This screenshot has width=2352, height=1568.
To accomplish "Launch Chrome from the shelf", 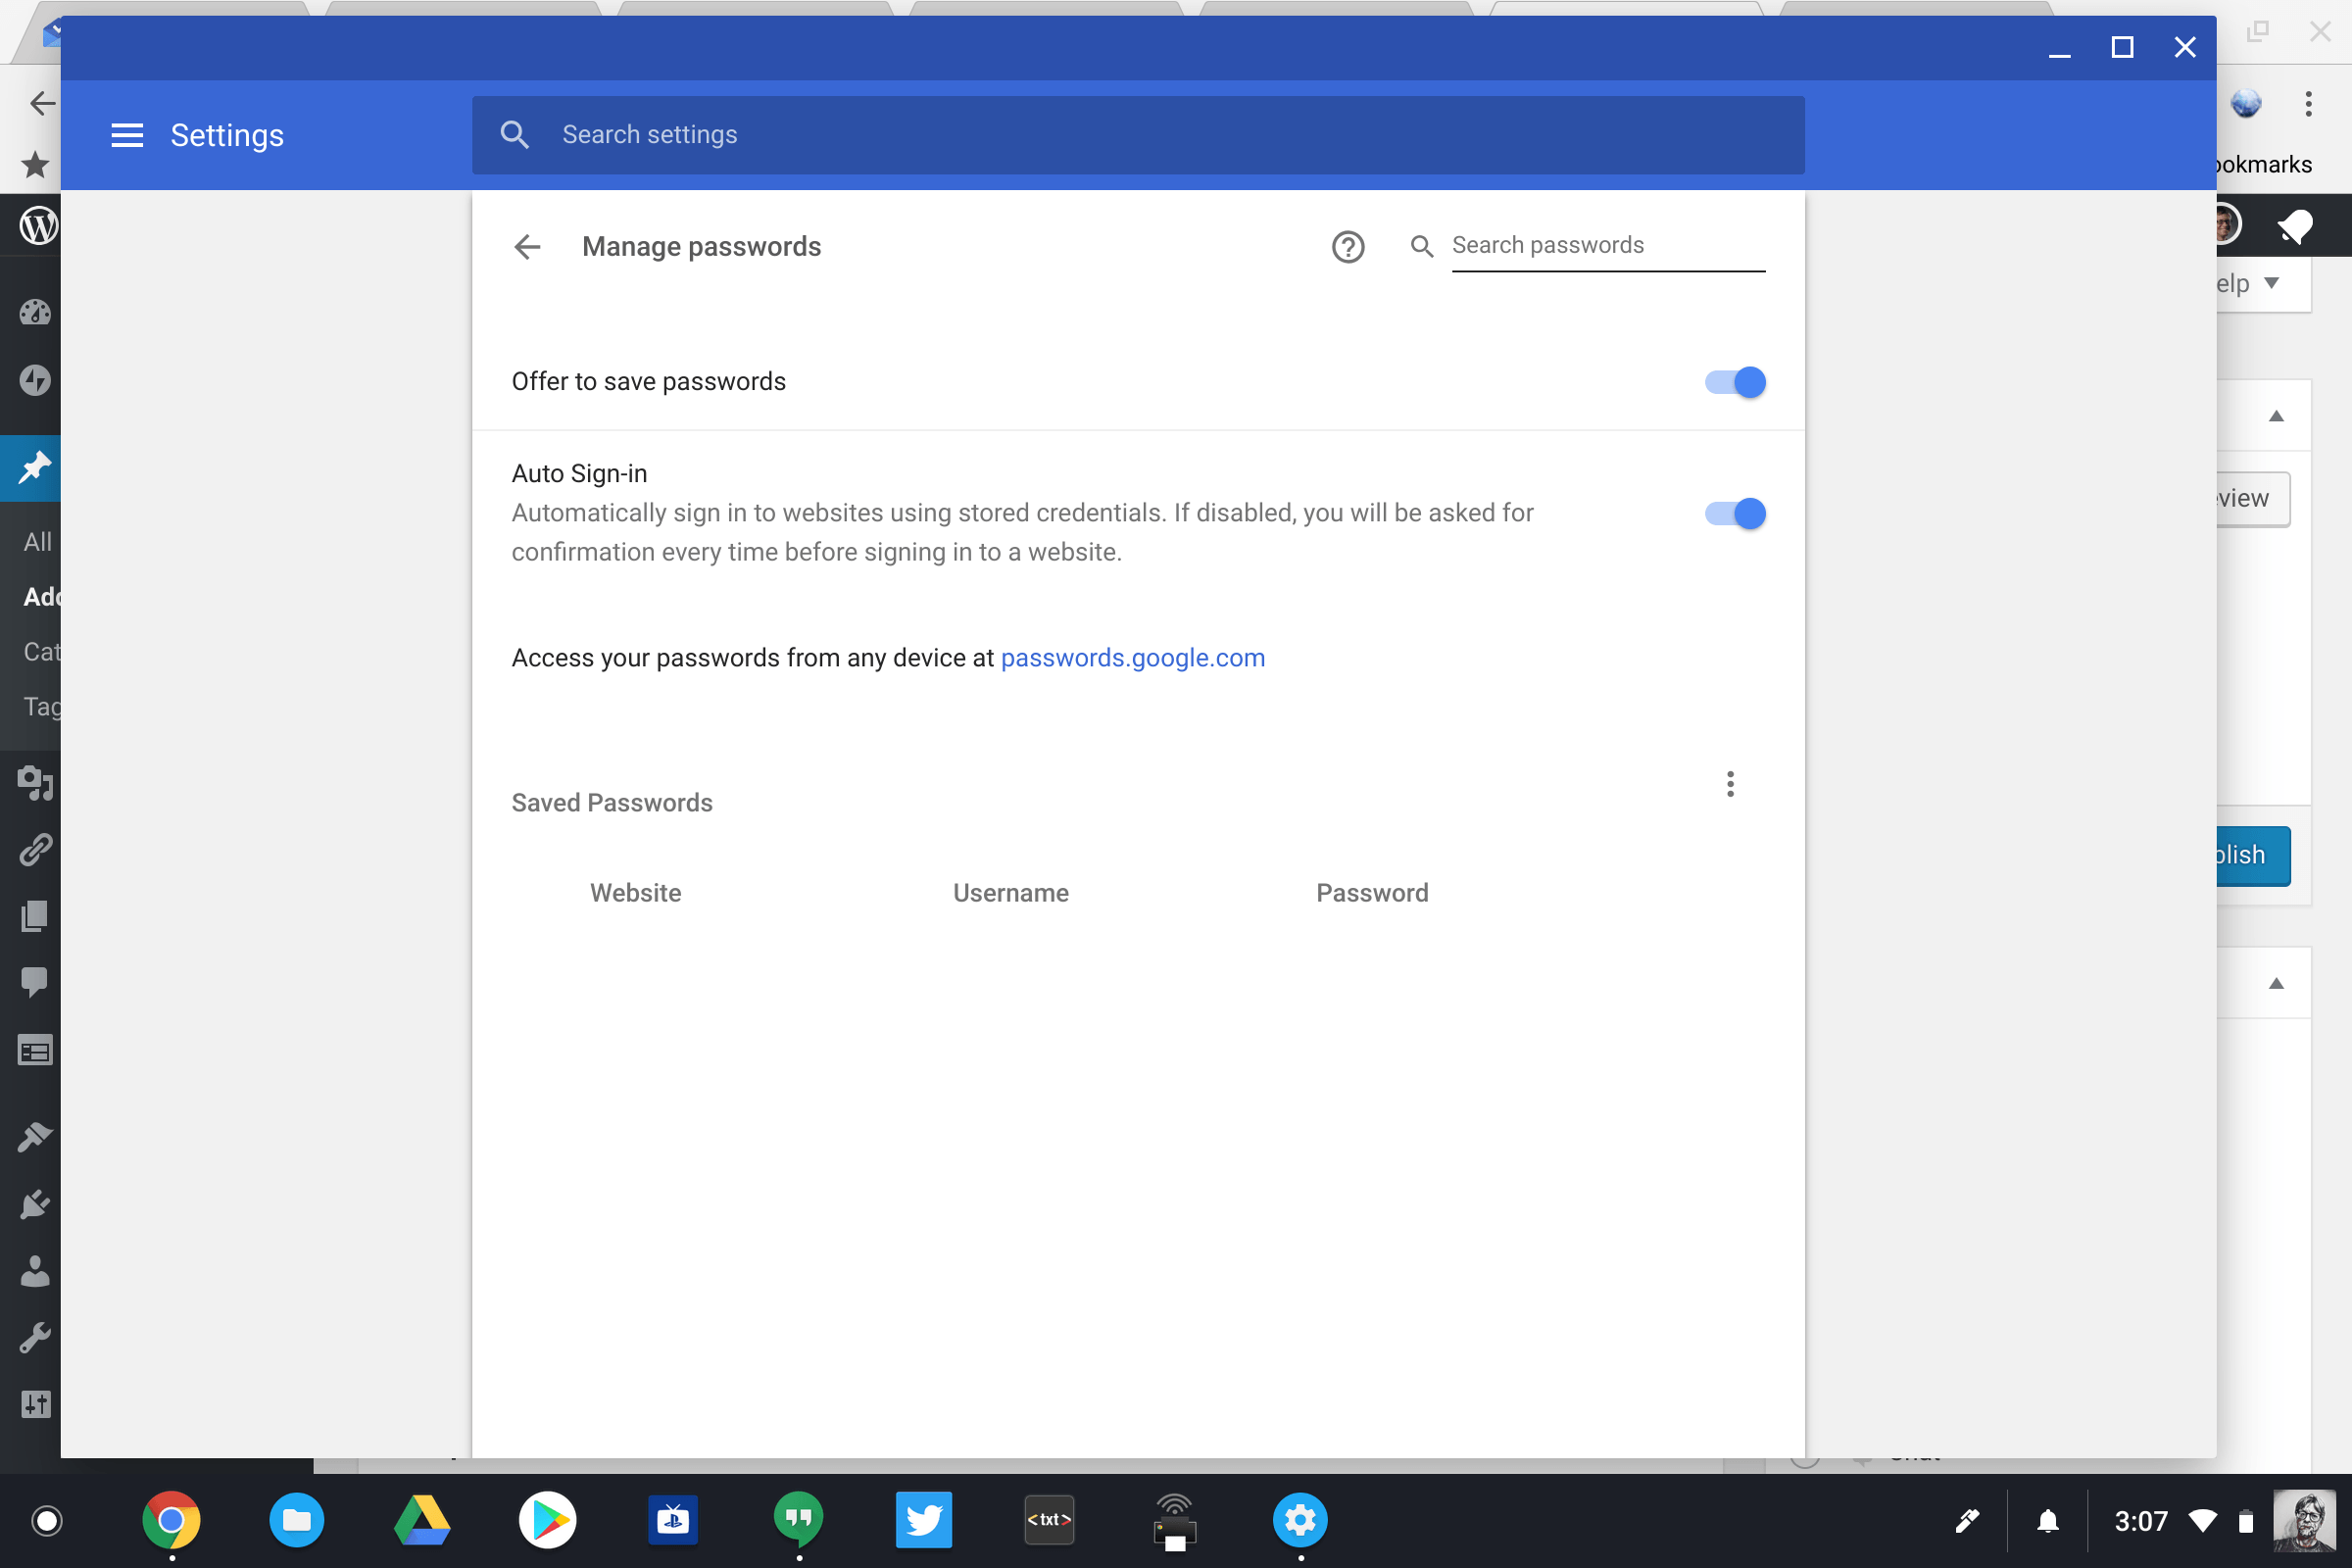I will coord(171,1520).
